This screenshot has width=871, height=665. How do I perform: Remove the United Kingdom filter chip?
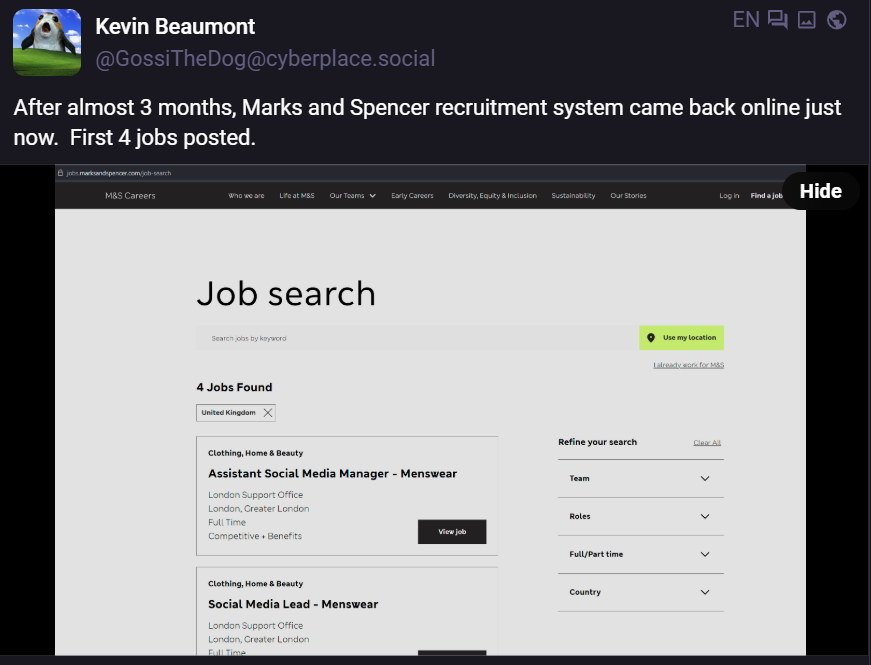point(268,413)
